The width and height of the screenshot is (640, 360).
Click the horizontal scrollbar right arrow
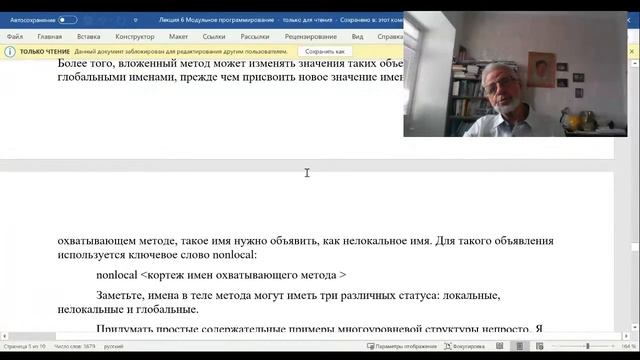coord(626,336)
